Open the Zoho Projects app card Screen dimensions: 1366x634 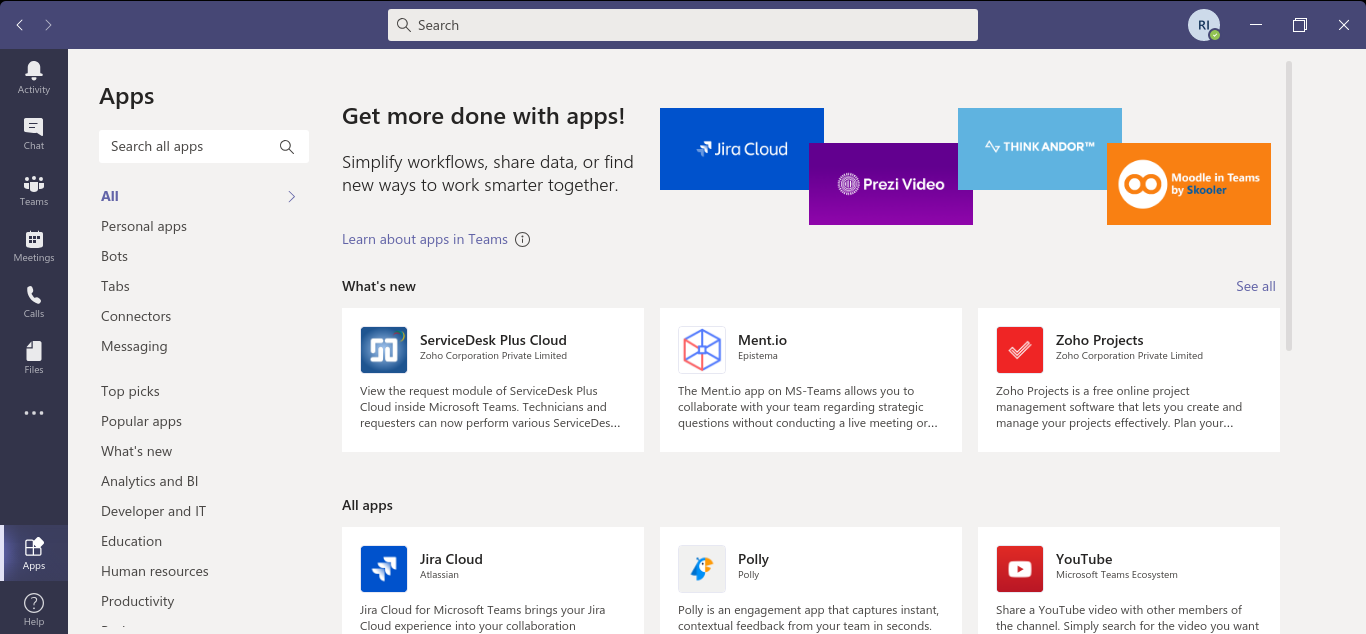pyautogui.click(x=1128, y=380)
